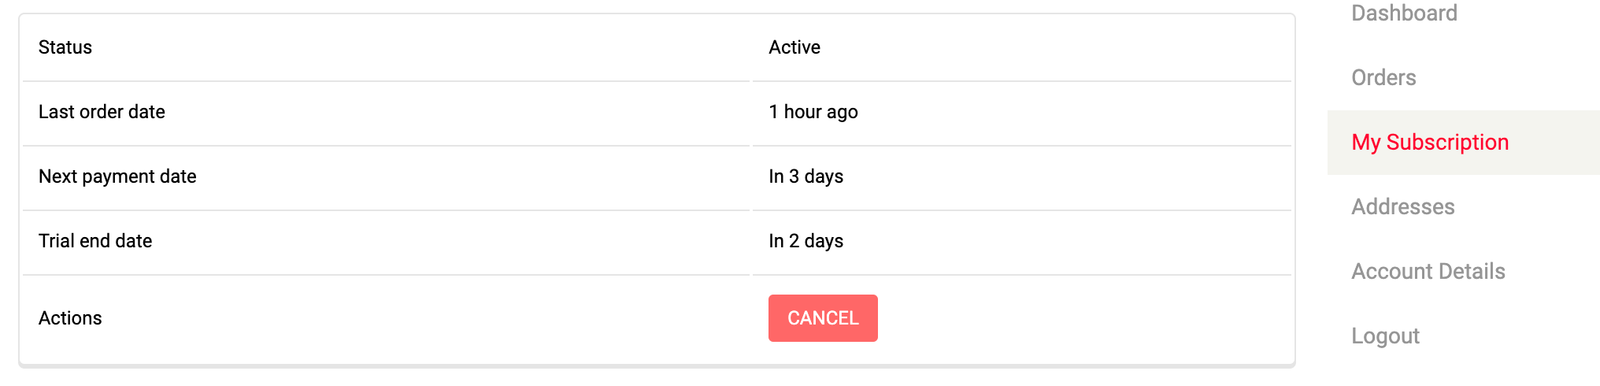This screenshot has width=1600, height=386.
Task: Select the 'In 3 days' value
Action: click(806, 176)
